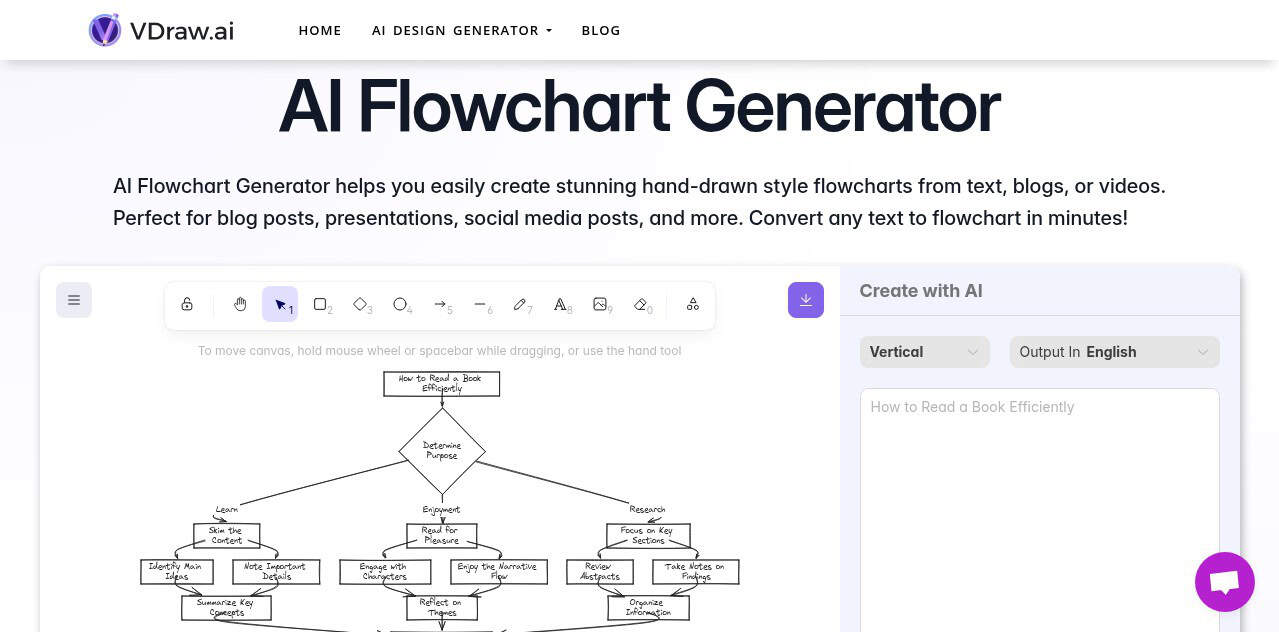This screenshot has width=1279, height=632.
Task: Open the Output In English language dropdown
Action: [1114, 352]
